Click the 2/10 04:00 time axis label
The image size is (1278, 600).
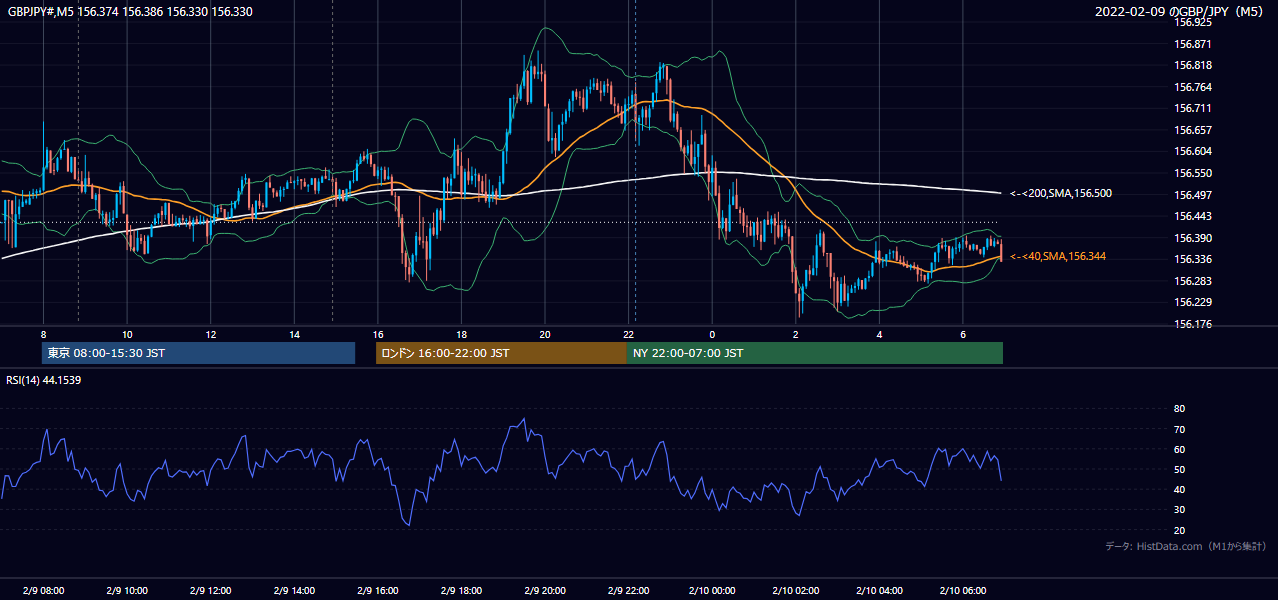click(x=879, y=590)
